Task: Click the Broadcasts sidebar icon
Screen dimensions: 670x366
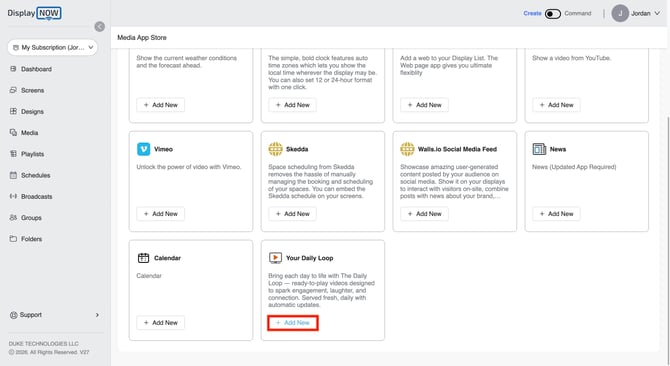Action: click(x=13, y=196)
